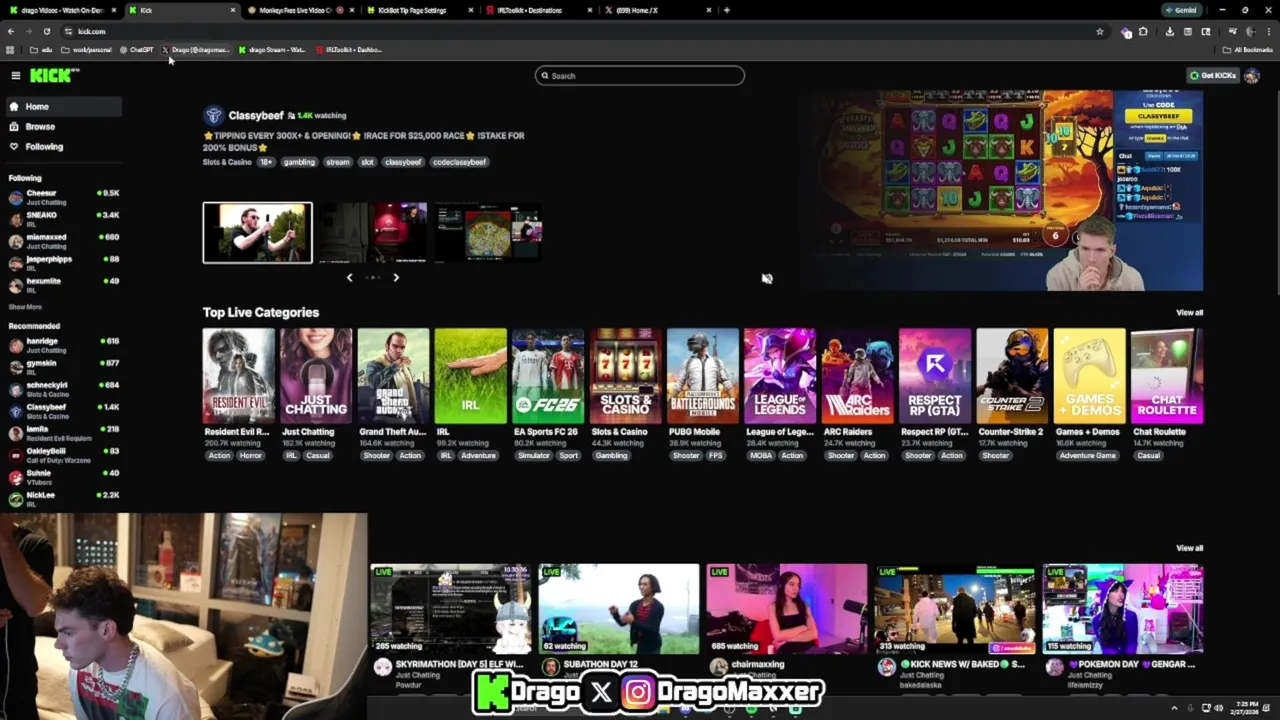This screenshot has width=1280, height=720.
Task: Go to previous featured carousel slide
Action: pyautogui.click(x=349, y=277)
